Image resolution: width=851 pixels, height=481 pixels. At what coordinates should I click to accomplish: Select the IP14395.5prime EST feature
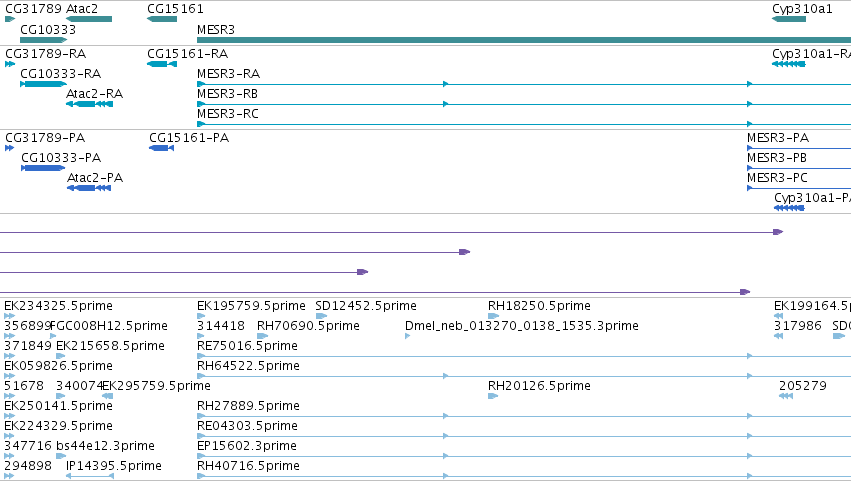90,476
